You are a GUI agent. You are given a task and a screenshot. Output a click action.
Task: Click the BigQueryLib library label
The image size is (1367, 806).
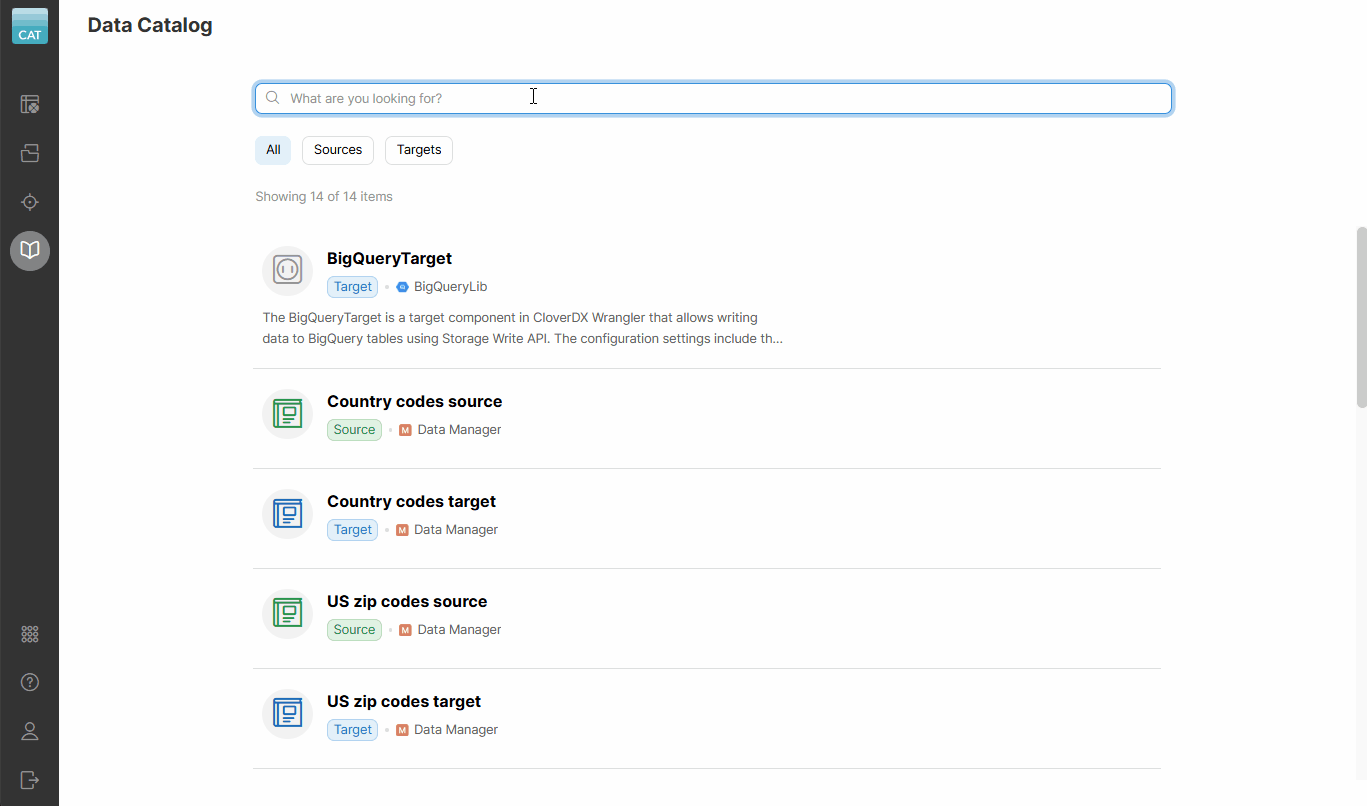[448, 286]
